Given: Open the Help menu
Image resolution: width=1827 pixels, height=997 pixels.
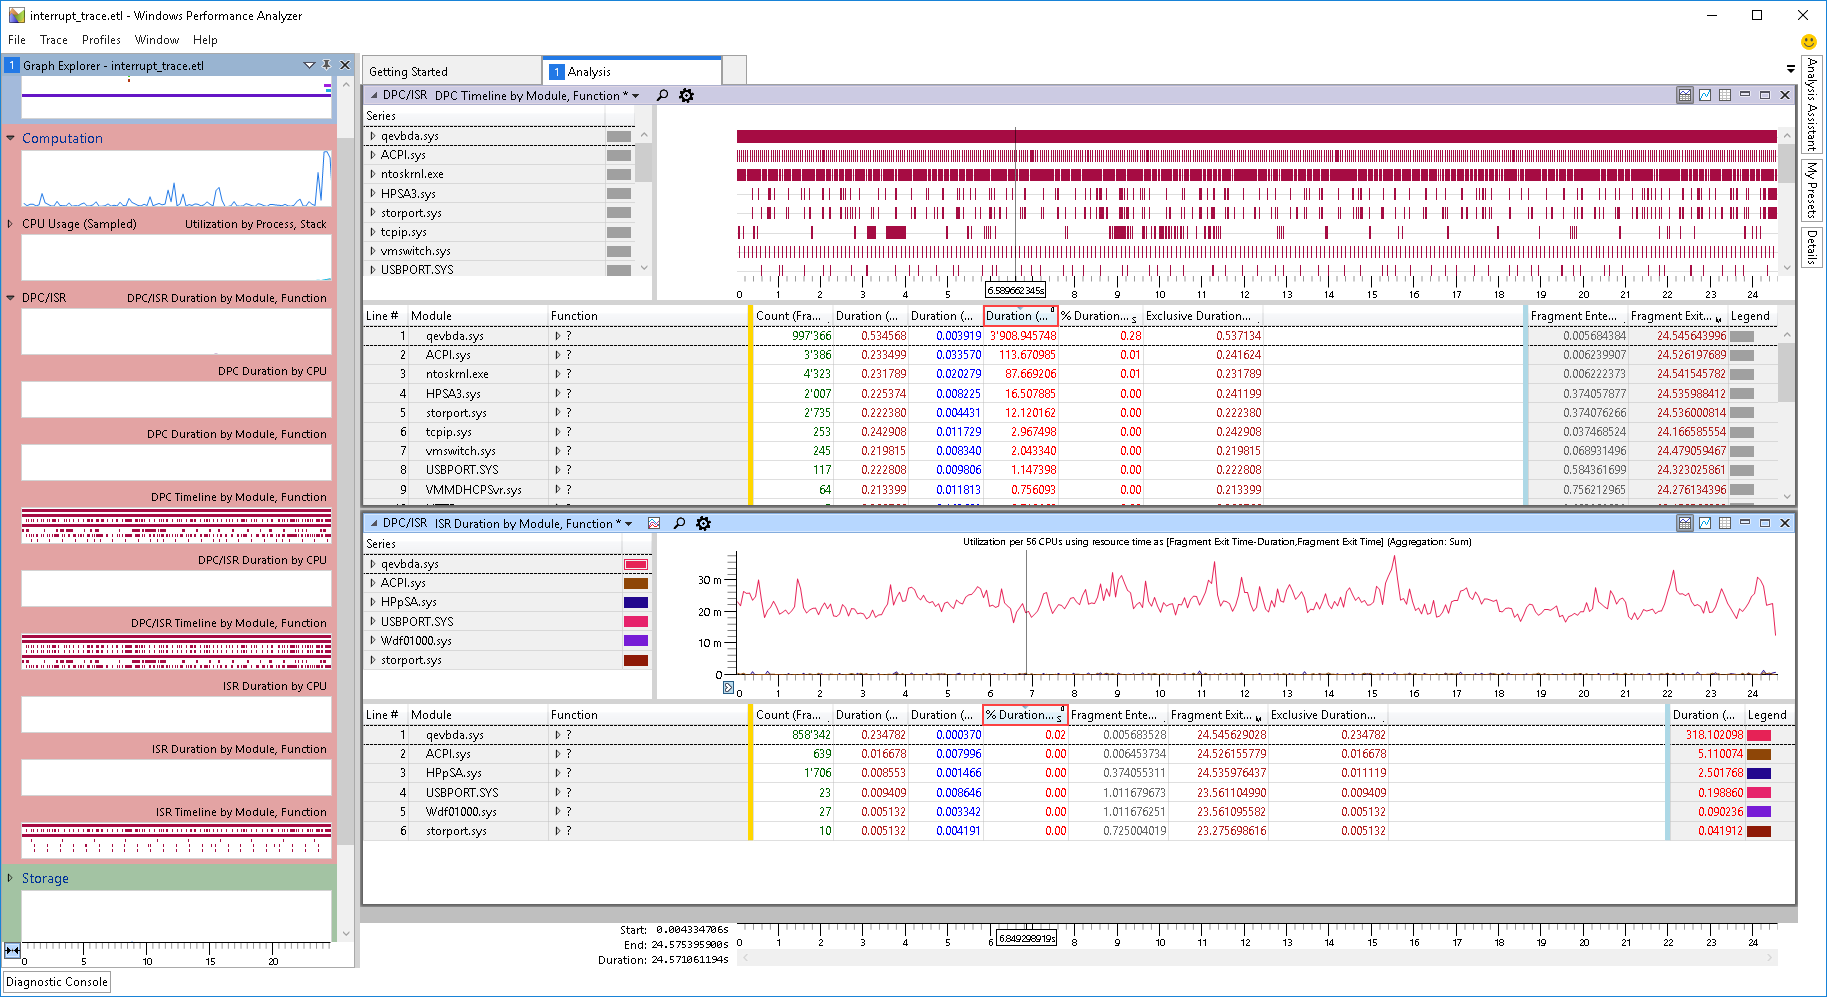Looking at the screenshot, I should [205, 40].
